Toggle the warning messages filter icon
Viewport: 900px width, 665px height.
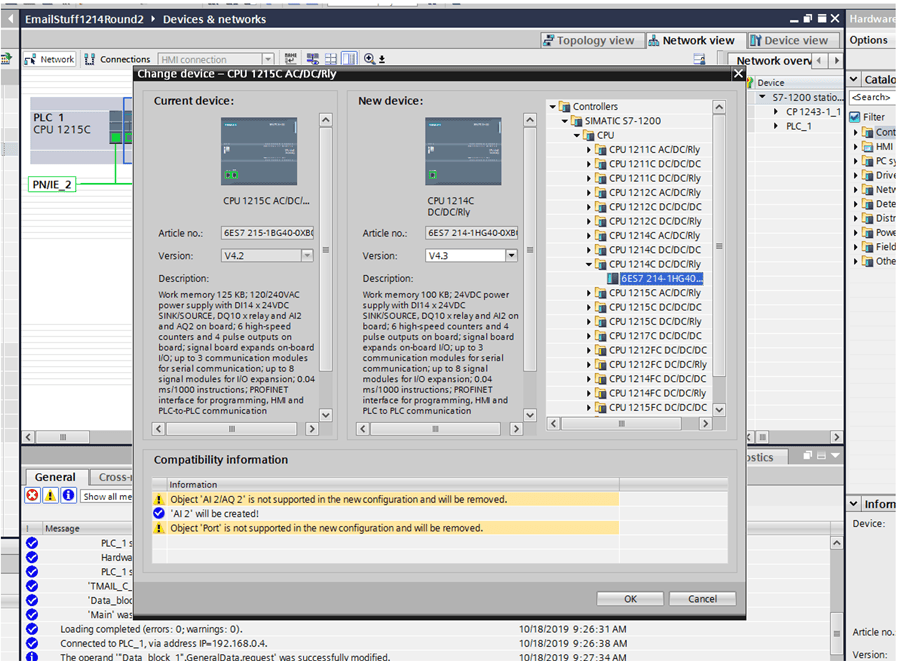pyautogui.click(x=51, y=495)
